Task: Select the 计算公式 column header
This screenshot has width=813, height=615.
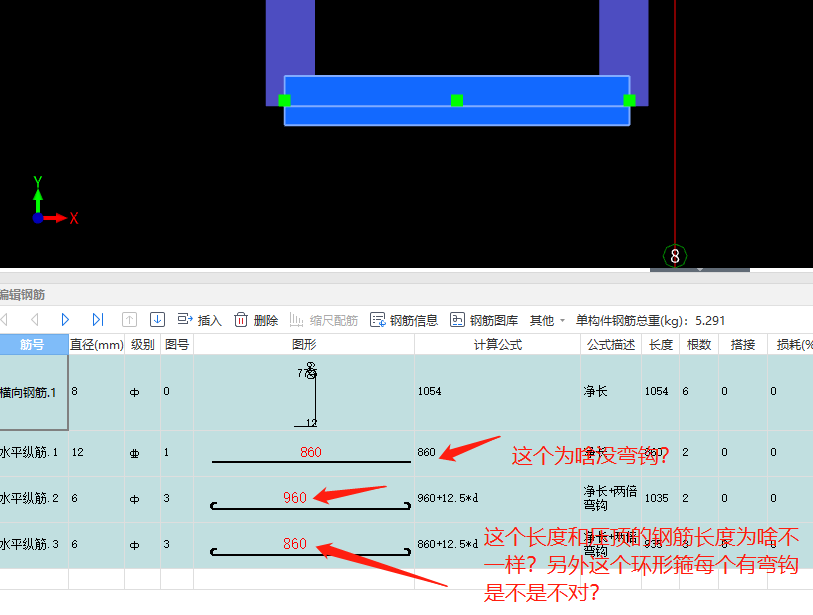Action: 497,344
